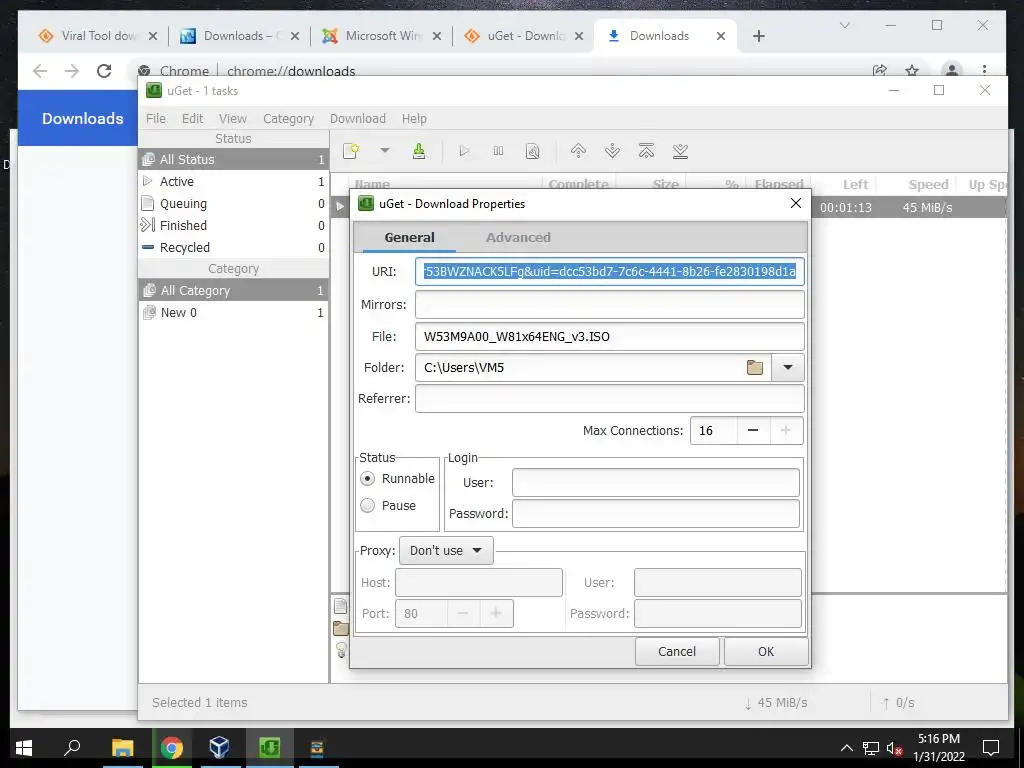The width and height of the screenshot is (1024, 768).
Task: Click the new download toolbar icon
Action: point(351,151)
